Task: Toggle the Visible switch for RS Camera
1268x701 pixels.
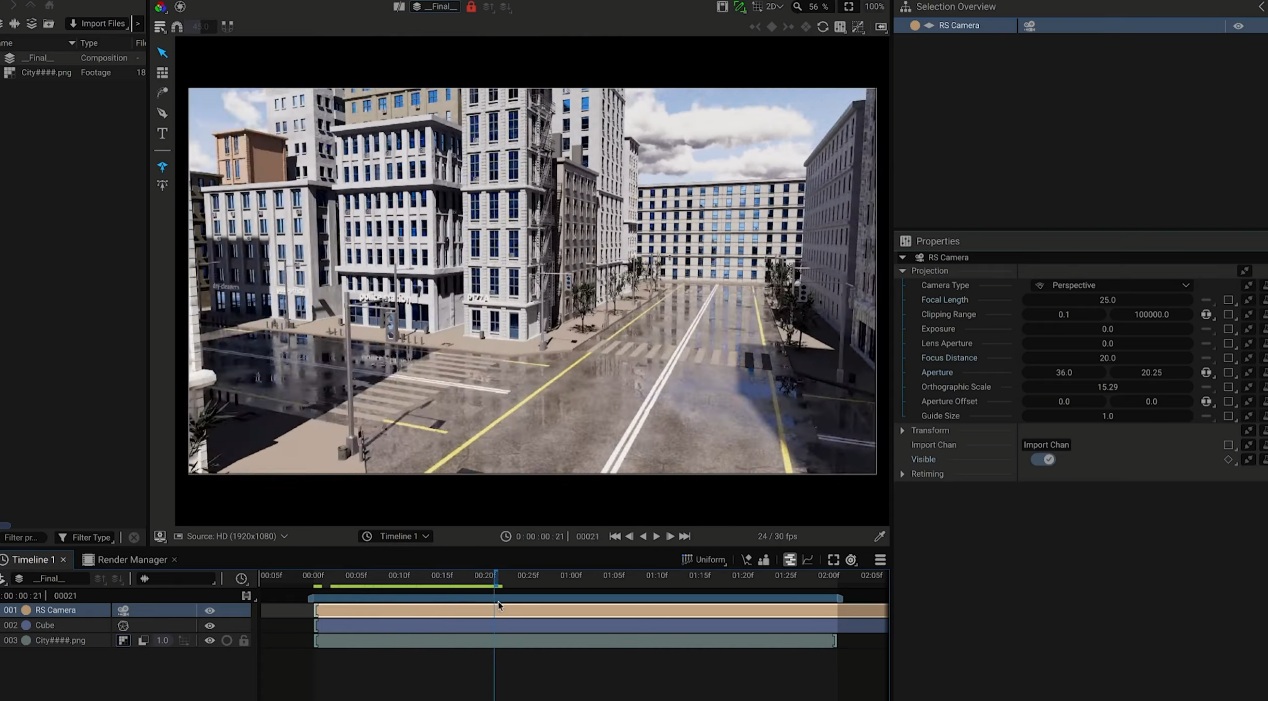Action: point(1043,460)
